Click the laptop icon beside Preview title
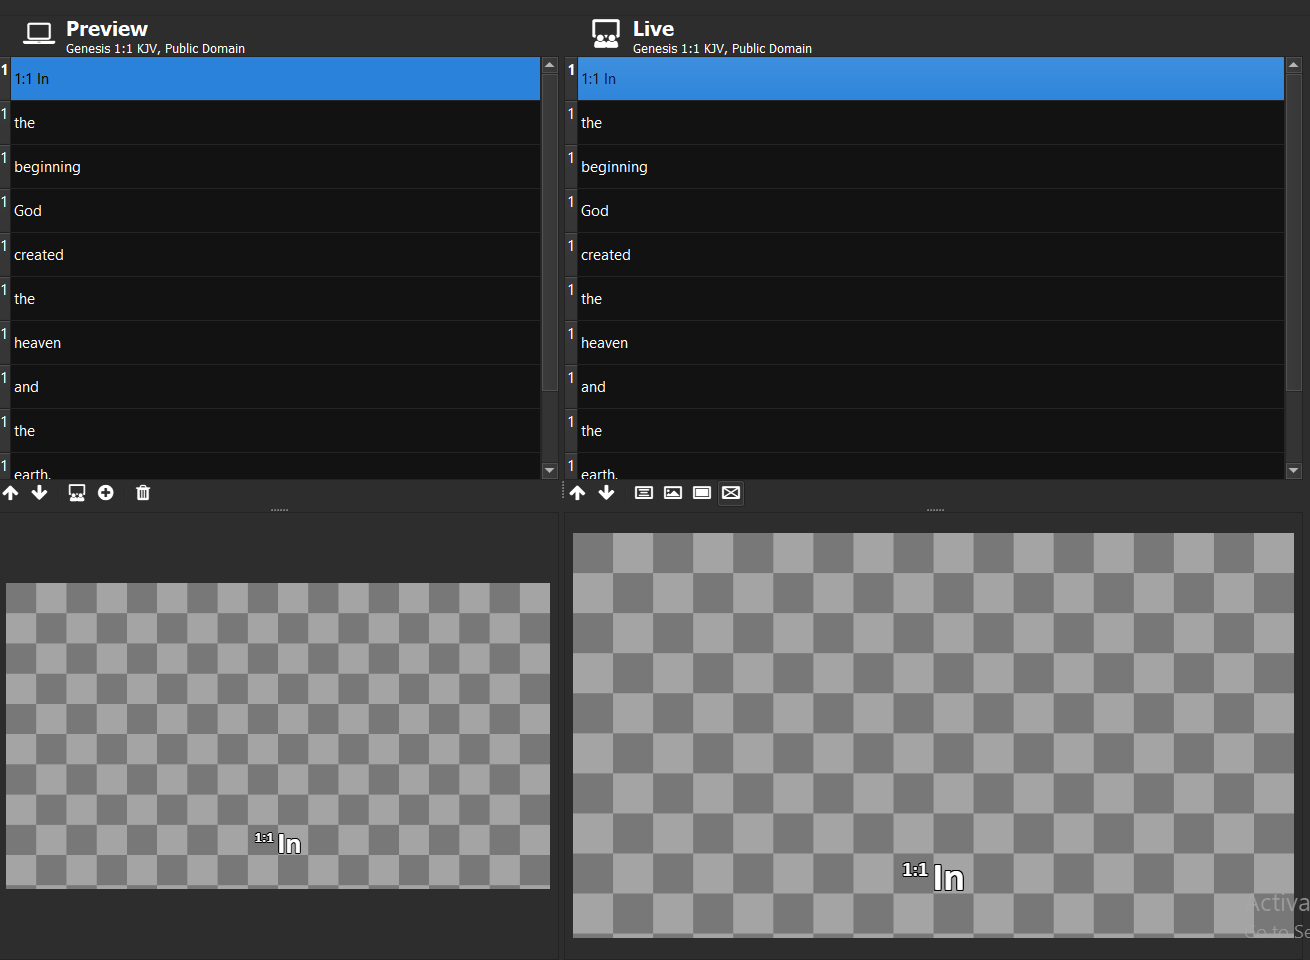Viewport: 1310px width, 960px height. pyautogui.click(x=39, y=35)
